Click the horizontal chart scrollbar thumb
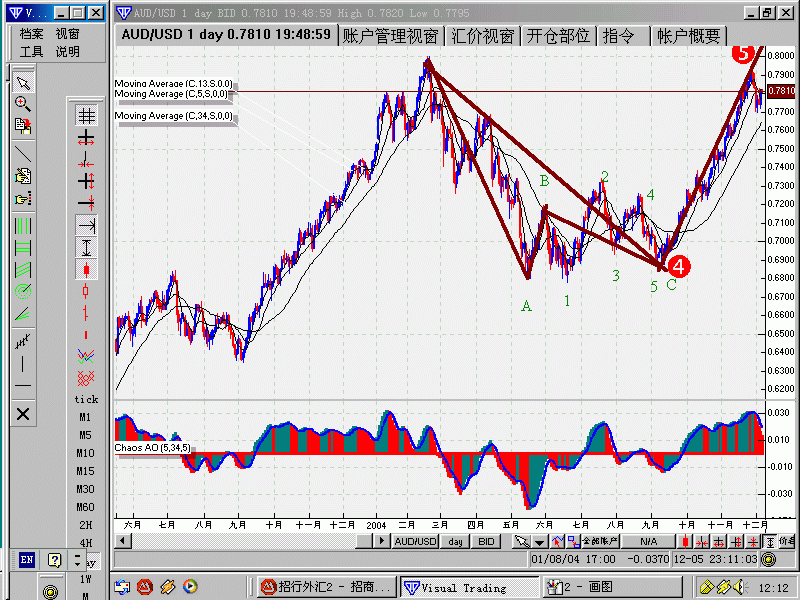This screenshot has height=600, width=800. point(365,541)
